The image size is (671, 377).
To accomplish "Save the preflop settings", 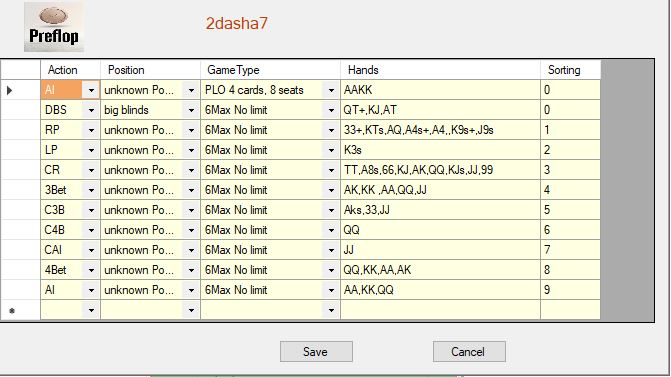I will pyautogui.click(x=316, y=352).
